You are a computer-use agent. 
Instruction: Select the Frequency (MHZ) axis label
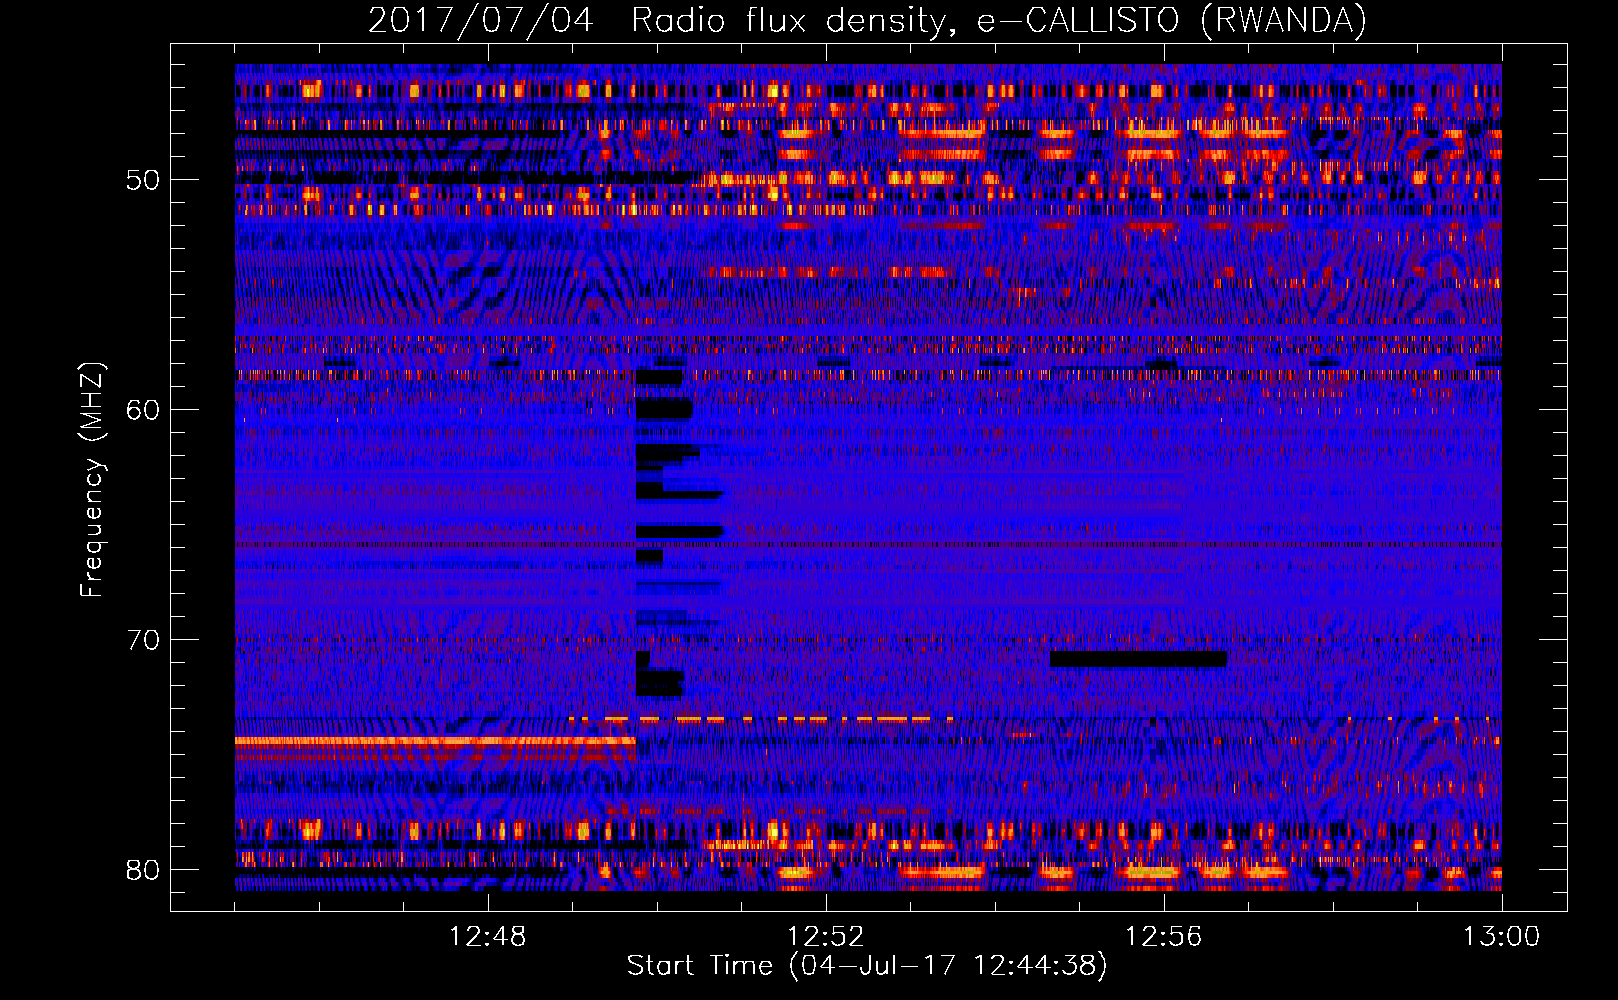92,480
